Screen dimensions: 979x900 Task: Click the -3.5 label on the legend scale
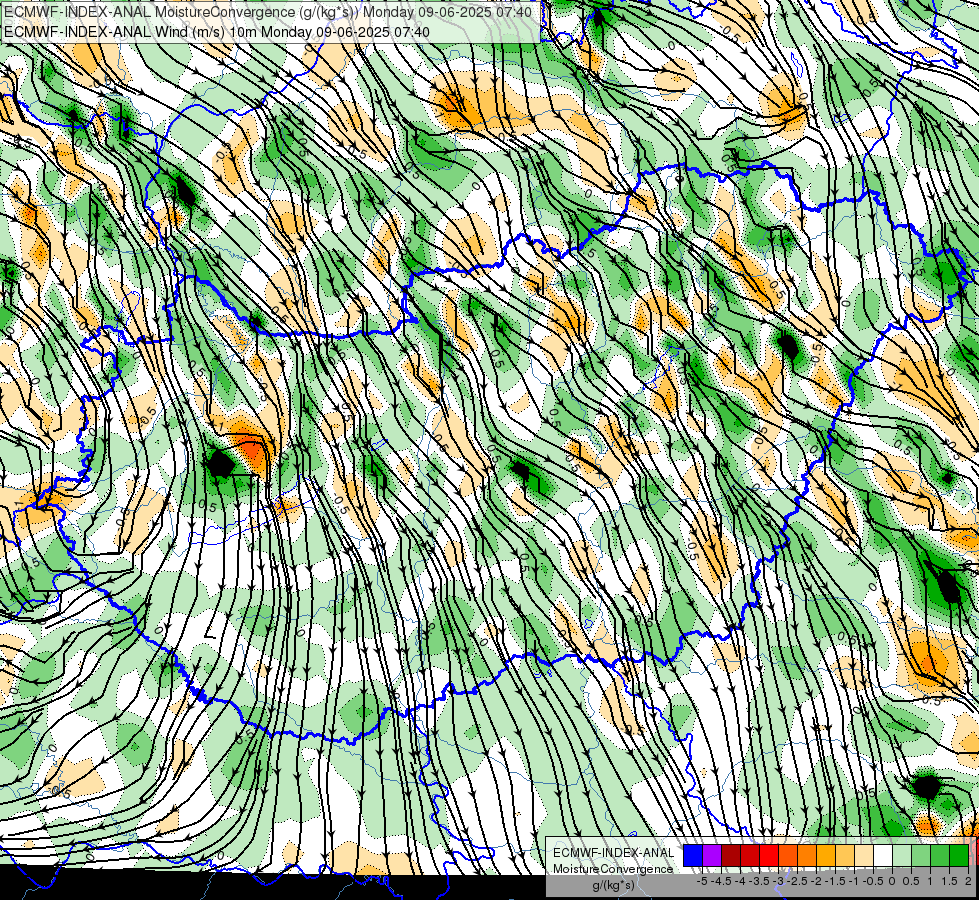point(759,881)
